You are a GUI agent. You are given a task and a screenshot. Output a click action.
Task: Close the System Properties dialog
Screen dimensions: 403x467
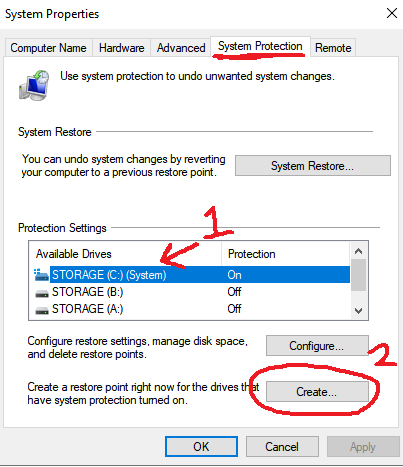(x=392, y=13)
